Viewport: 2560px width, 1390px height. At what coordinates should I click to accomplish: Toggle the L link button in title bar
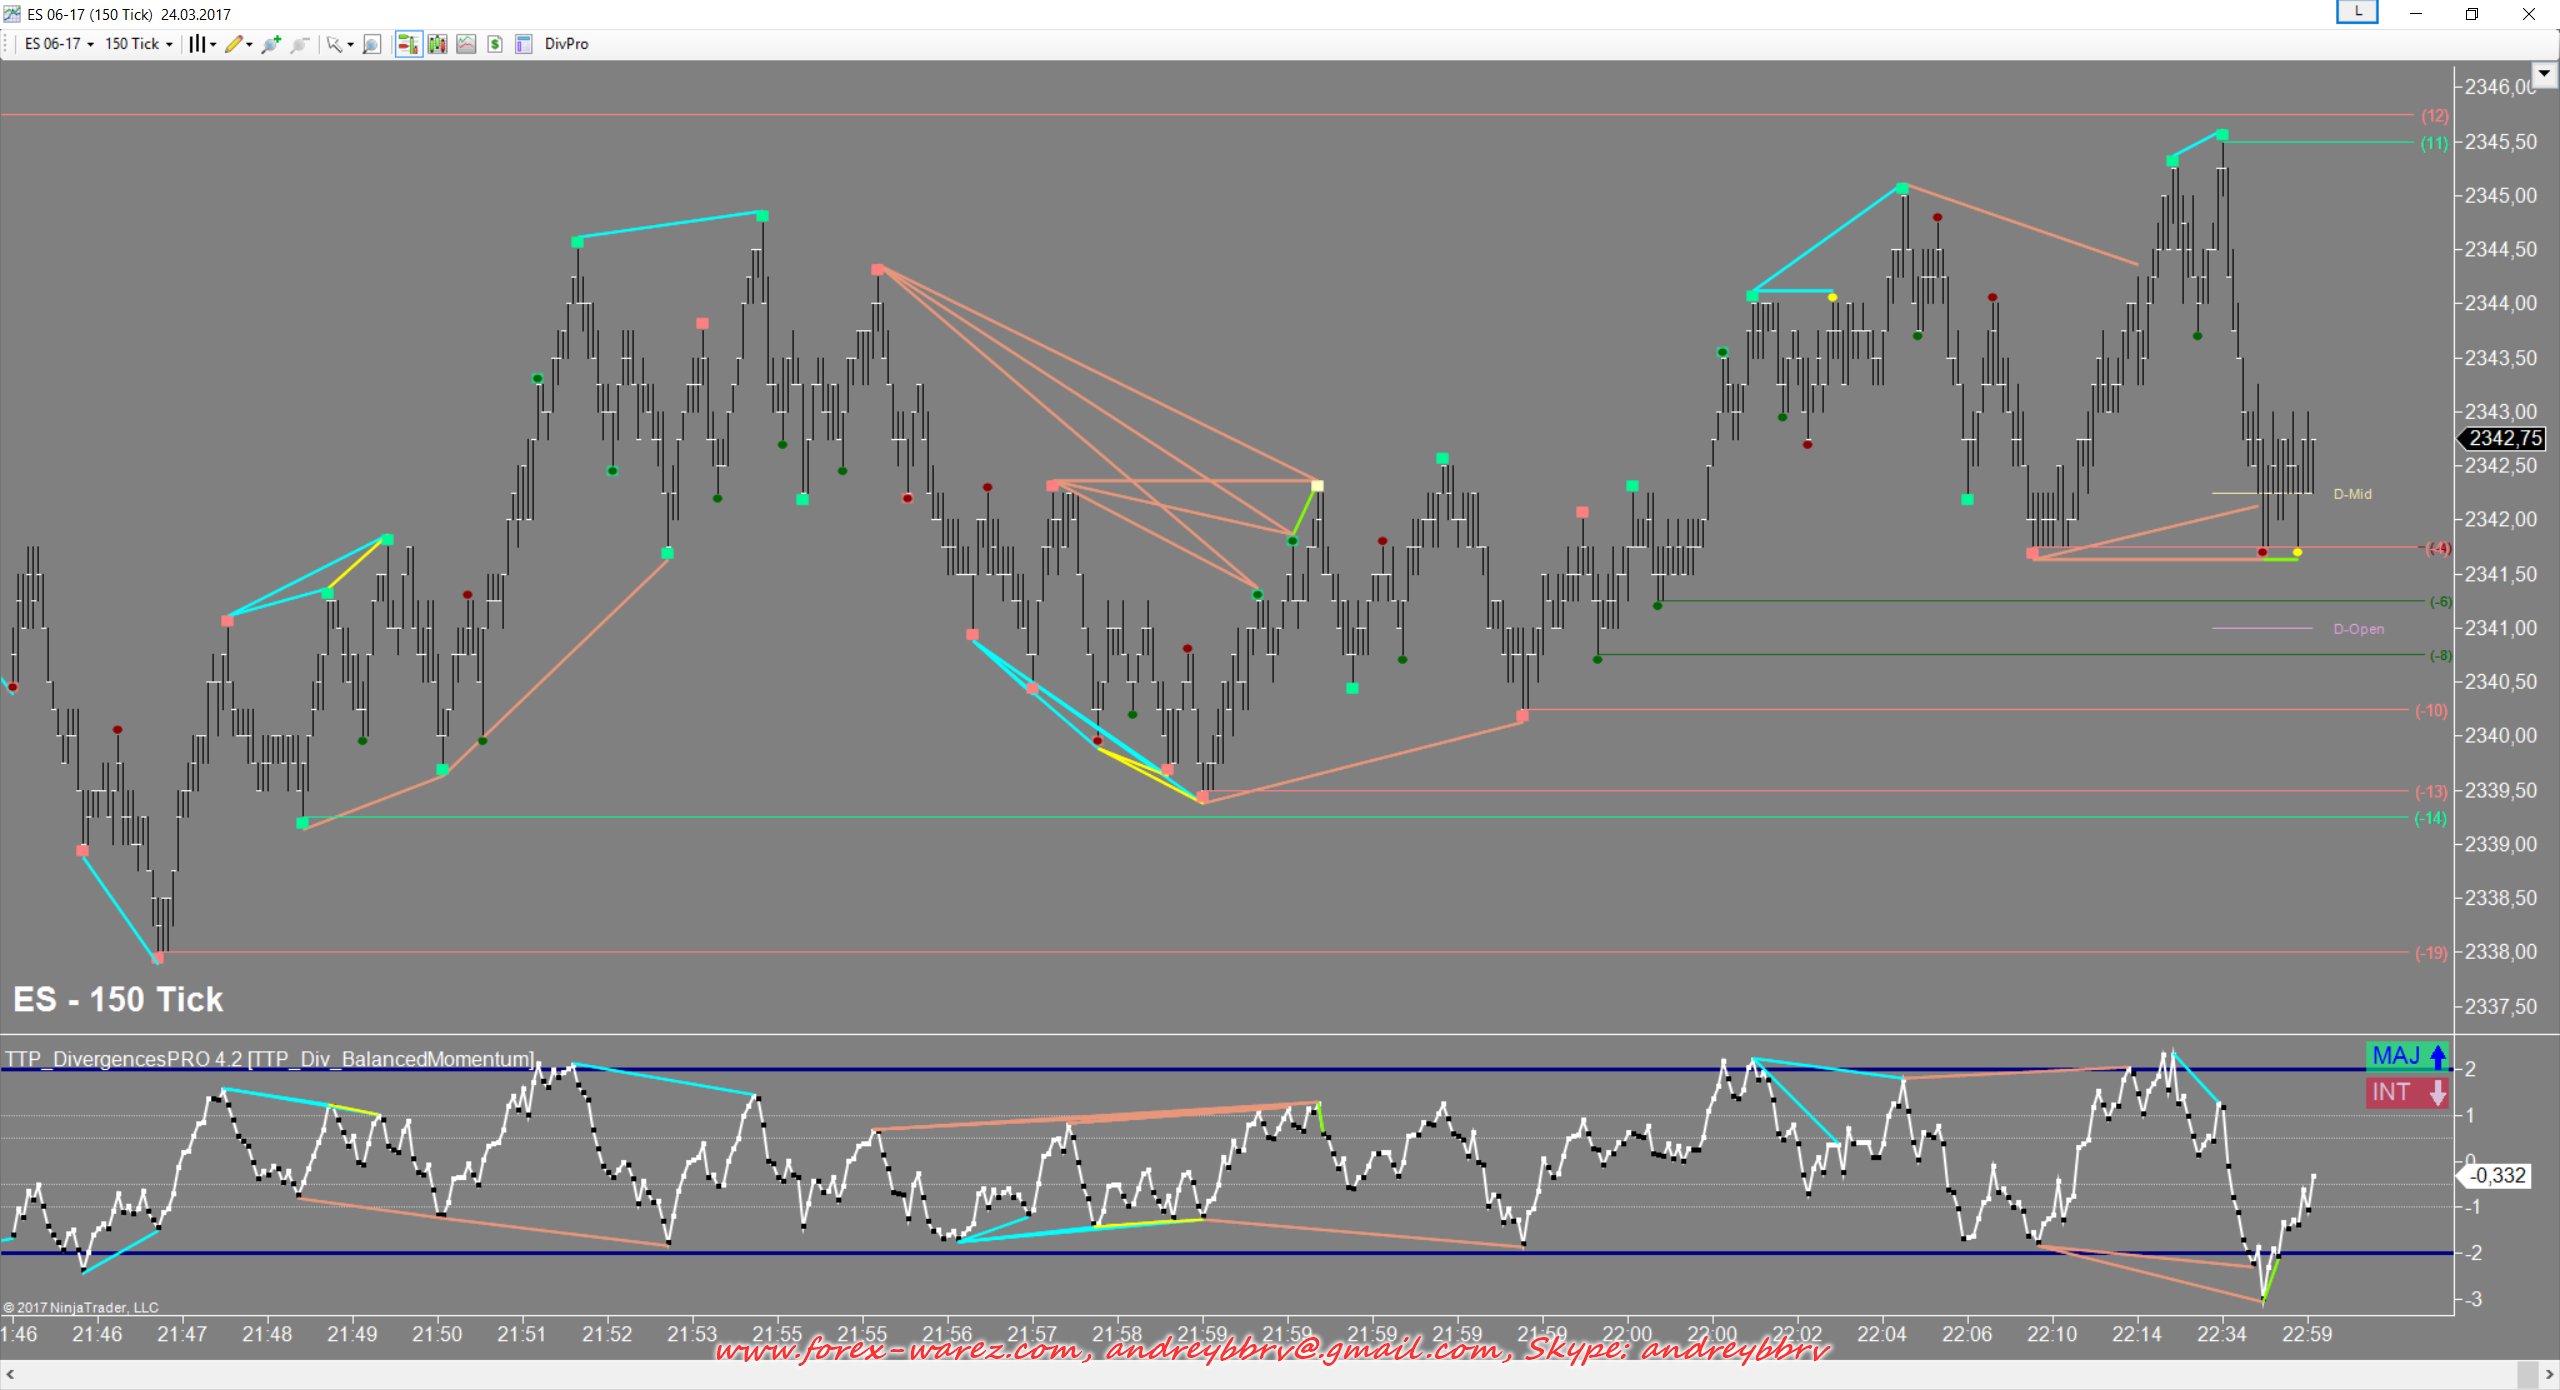pos(2357,12)
